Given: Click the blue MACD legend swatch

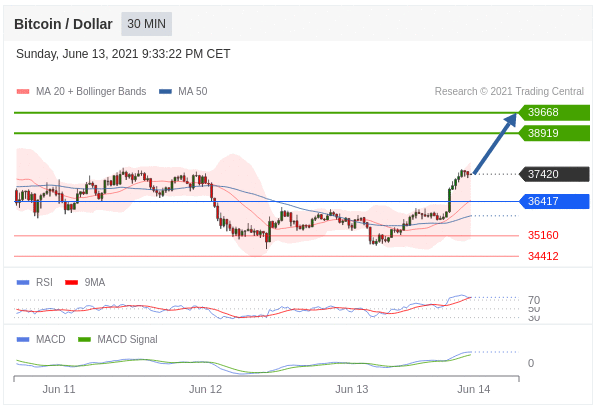Looking at the screenshot, I should [23, 340].
